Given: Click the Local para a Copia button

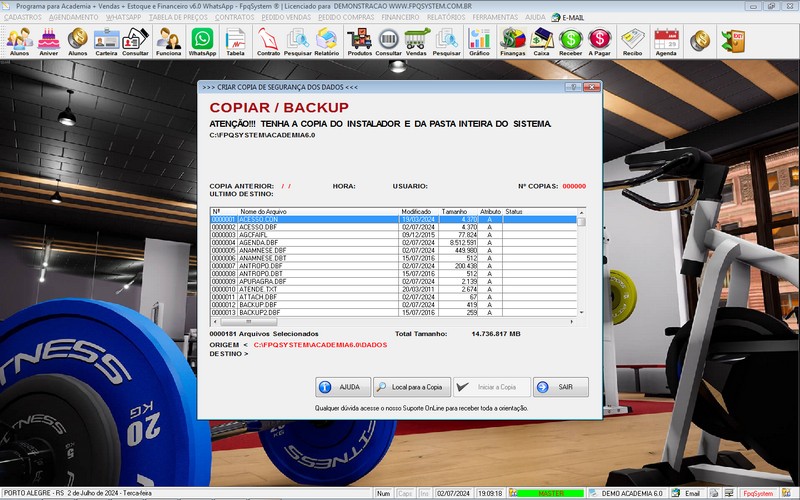Looking at the screenshot, I should click(x=412, y=387).
